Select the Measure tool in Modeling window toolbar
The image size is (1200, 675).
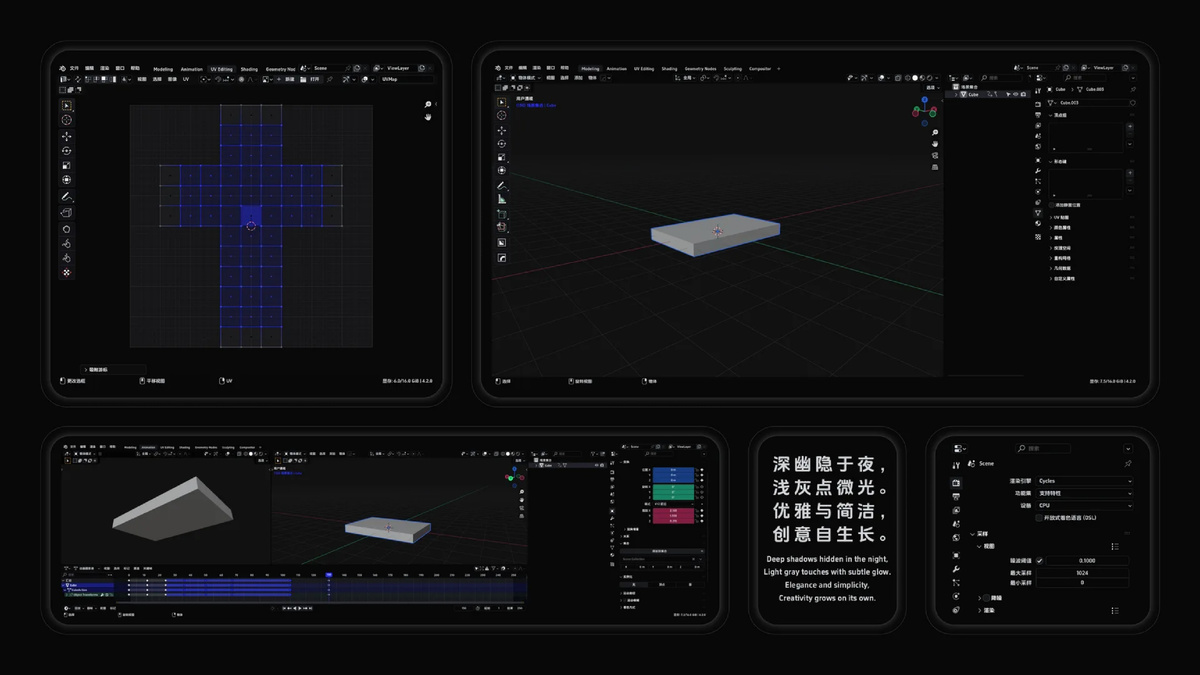502,199
